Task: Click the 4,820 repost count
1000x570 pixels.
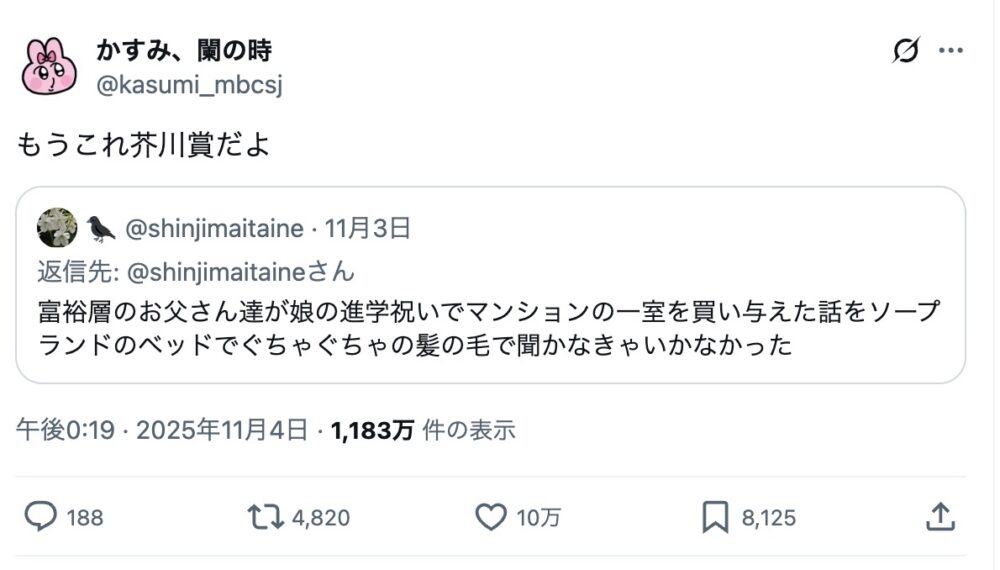Action: 320,518
